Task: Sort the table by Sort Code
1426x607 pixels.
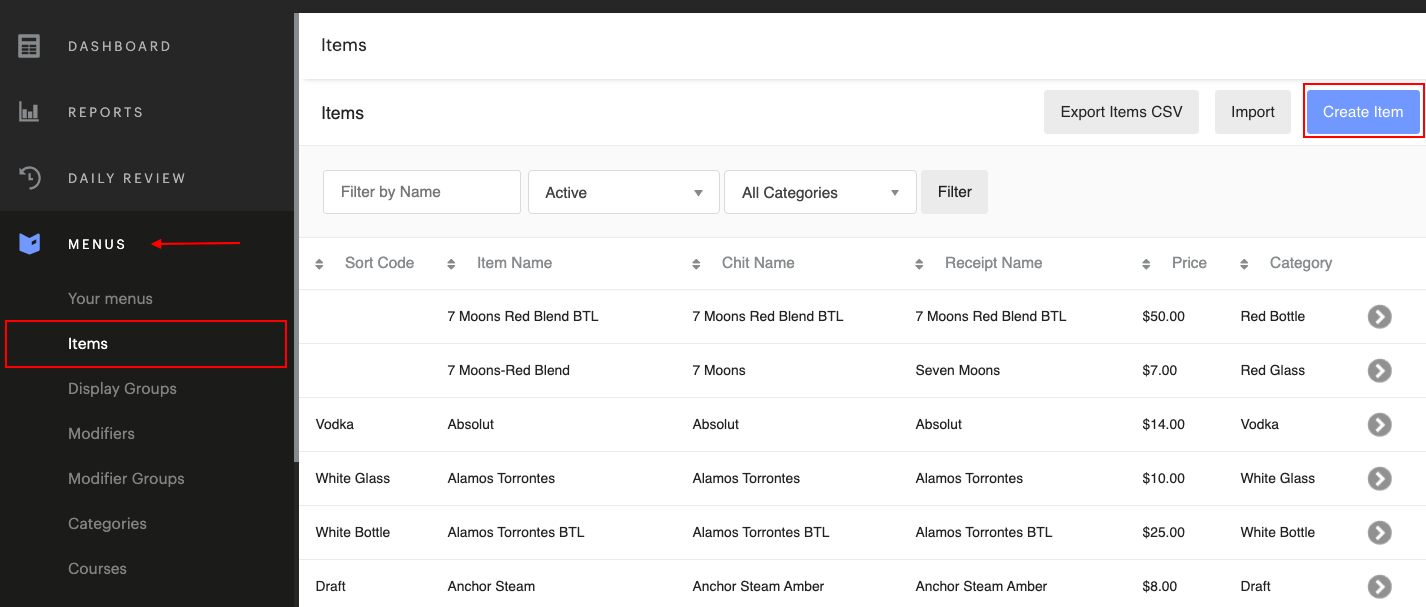Action: click(x=378, y=263)
